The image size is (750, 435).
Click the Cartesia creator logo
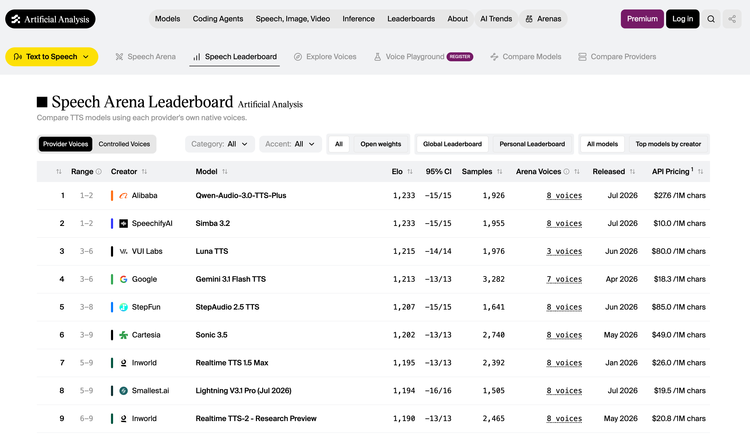click(123, 335)
